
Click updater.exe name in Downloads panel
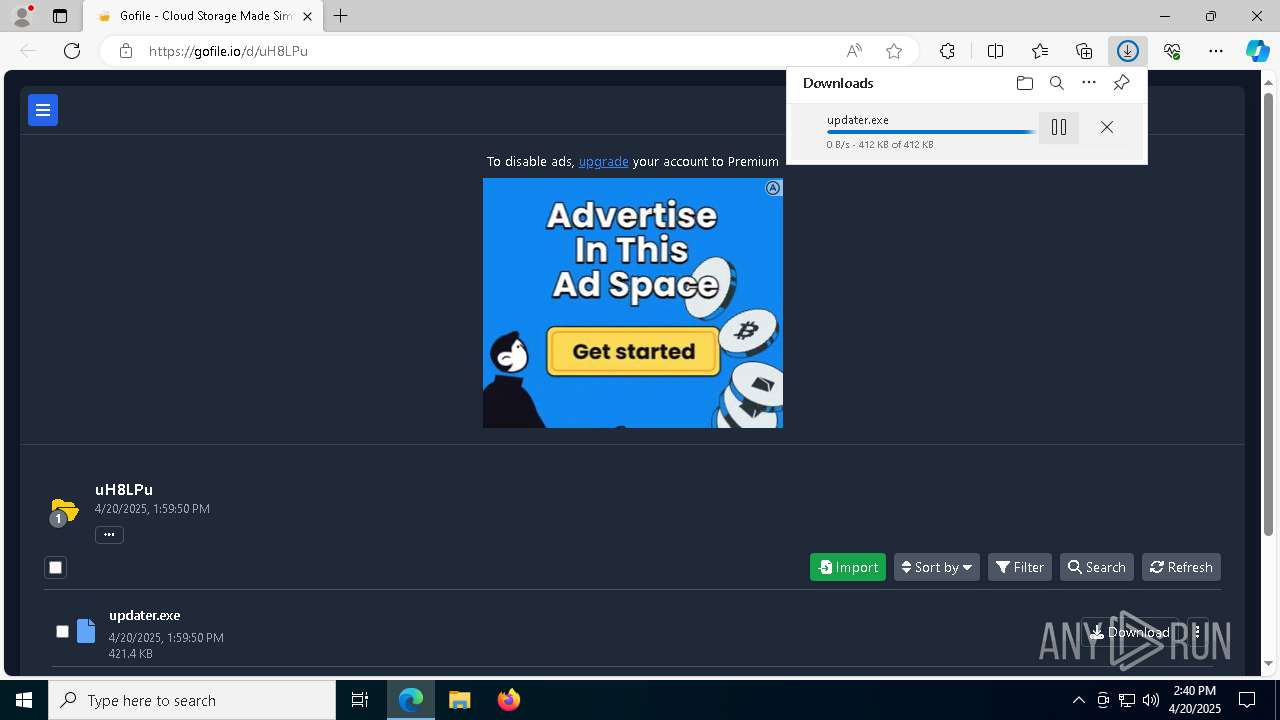858,119
